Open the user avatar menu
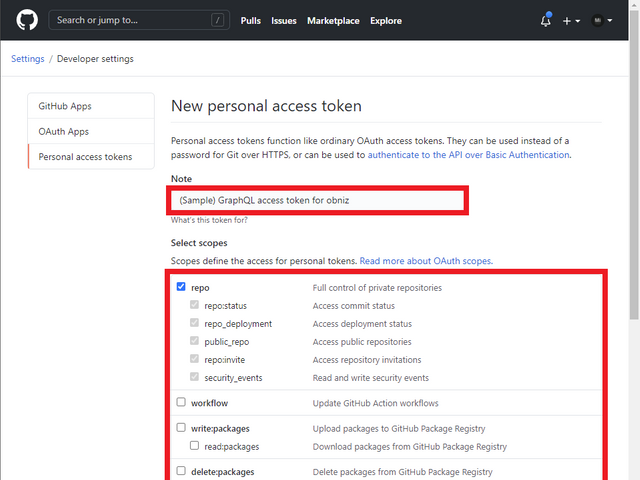 [602, 20]
